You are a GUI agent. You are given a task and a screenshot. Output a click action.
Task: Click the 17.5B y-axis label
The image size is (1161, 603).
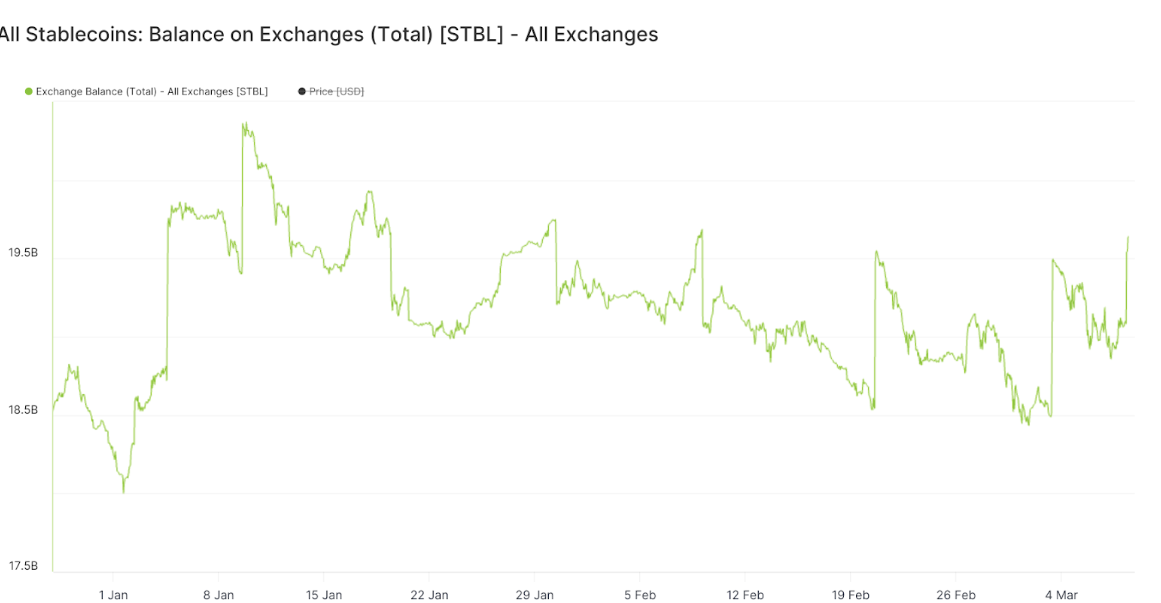point(23,567)
